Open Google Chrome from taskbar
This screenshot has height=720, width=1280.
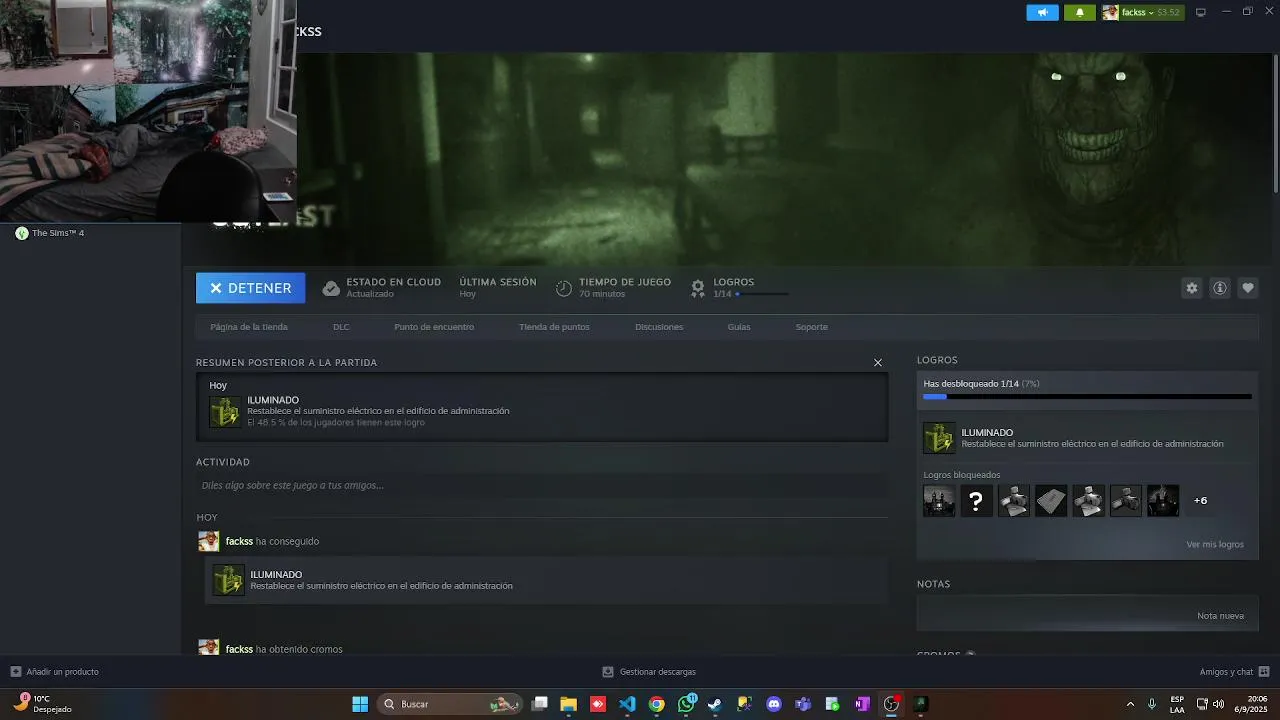(x=656, y=704)
